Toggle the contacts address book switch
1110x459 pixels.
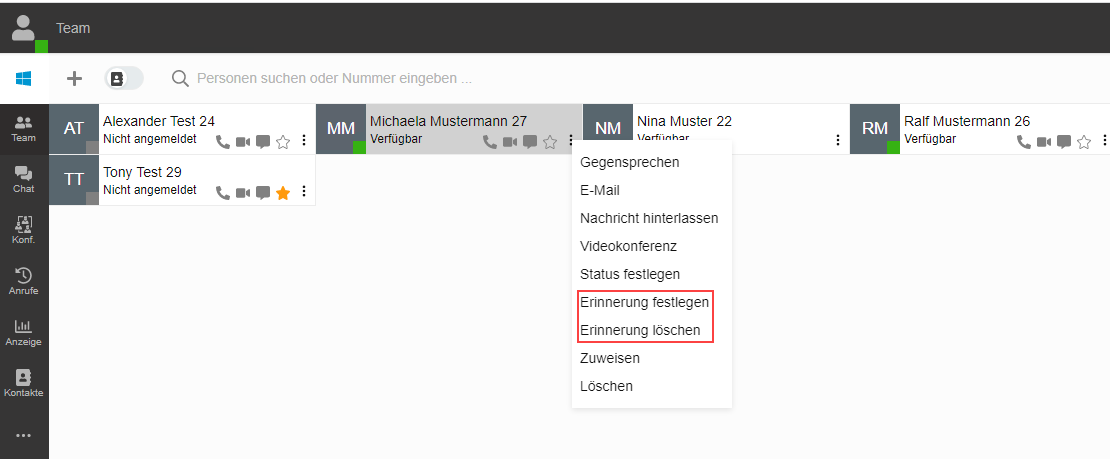tap(124, 79)
